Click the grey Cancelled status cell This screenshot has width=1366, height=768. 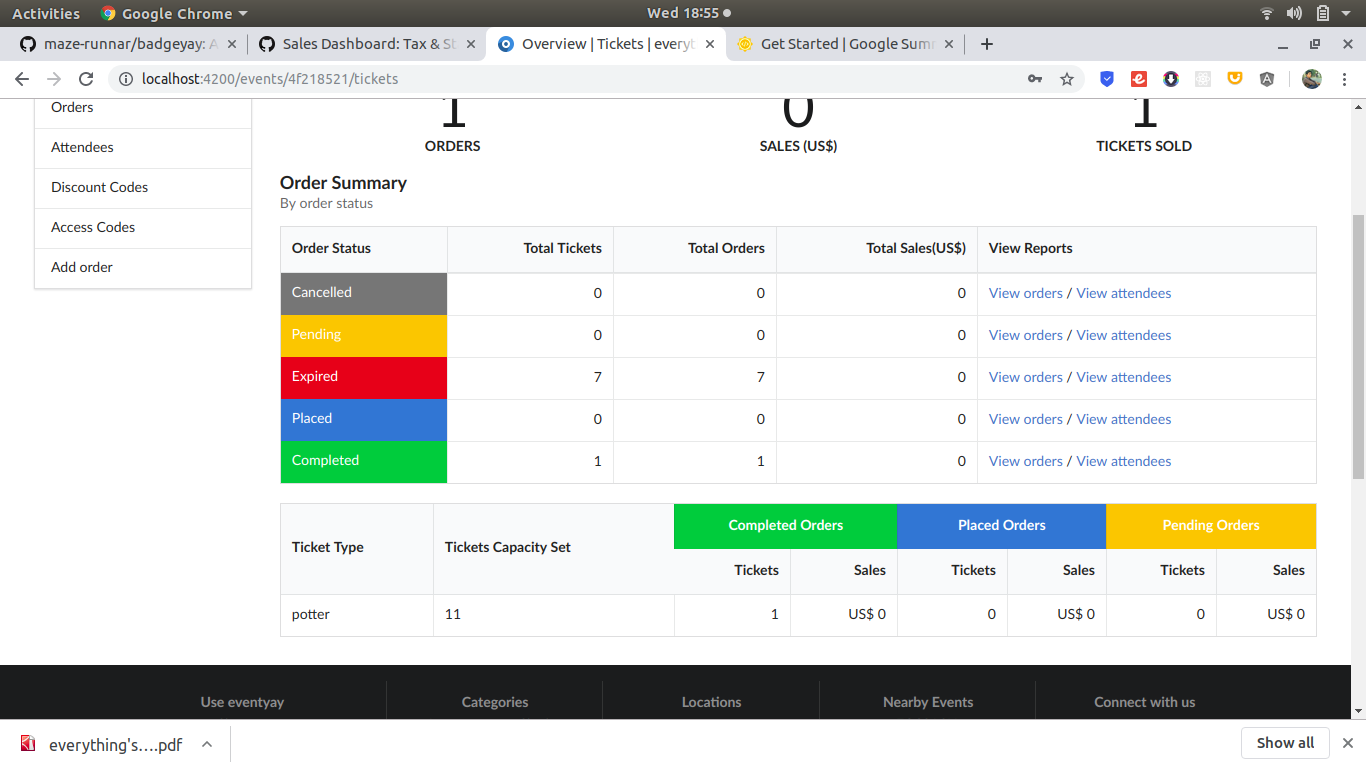click(364, 293)
